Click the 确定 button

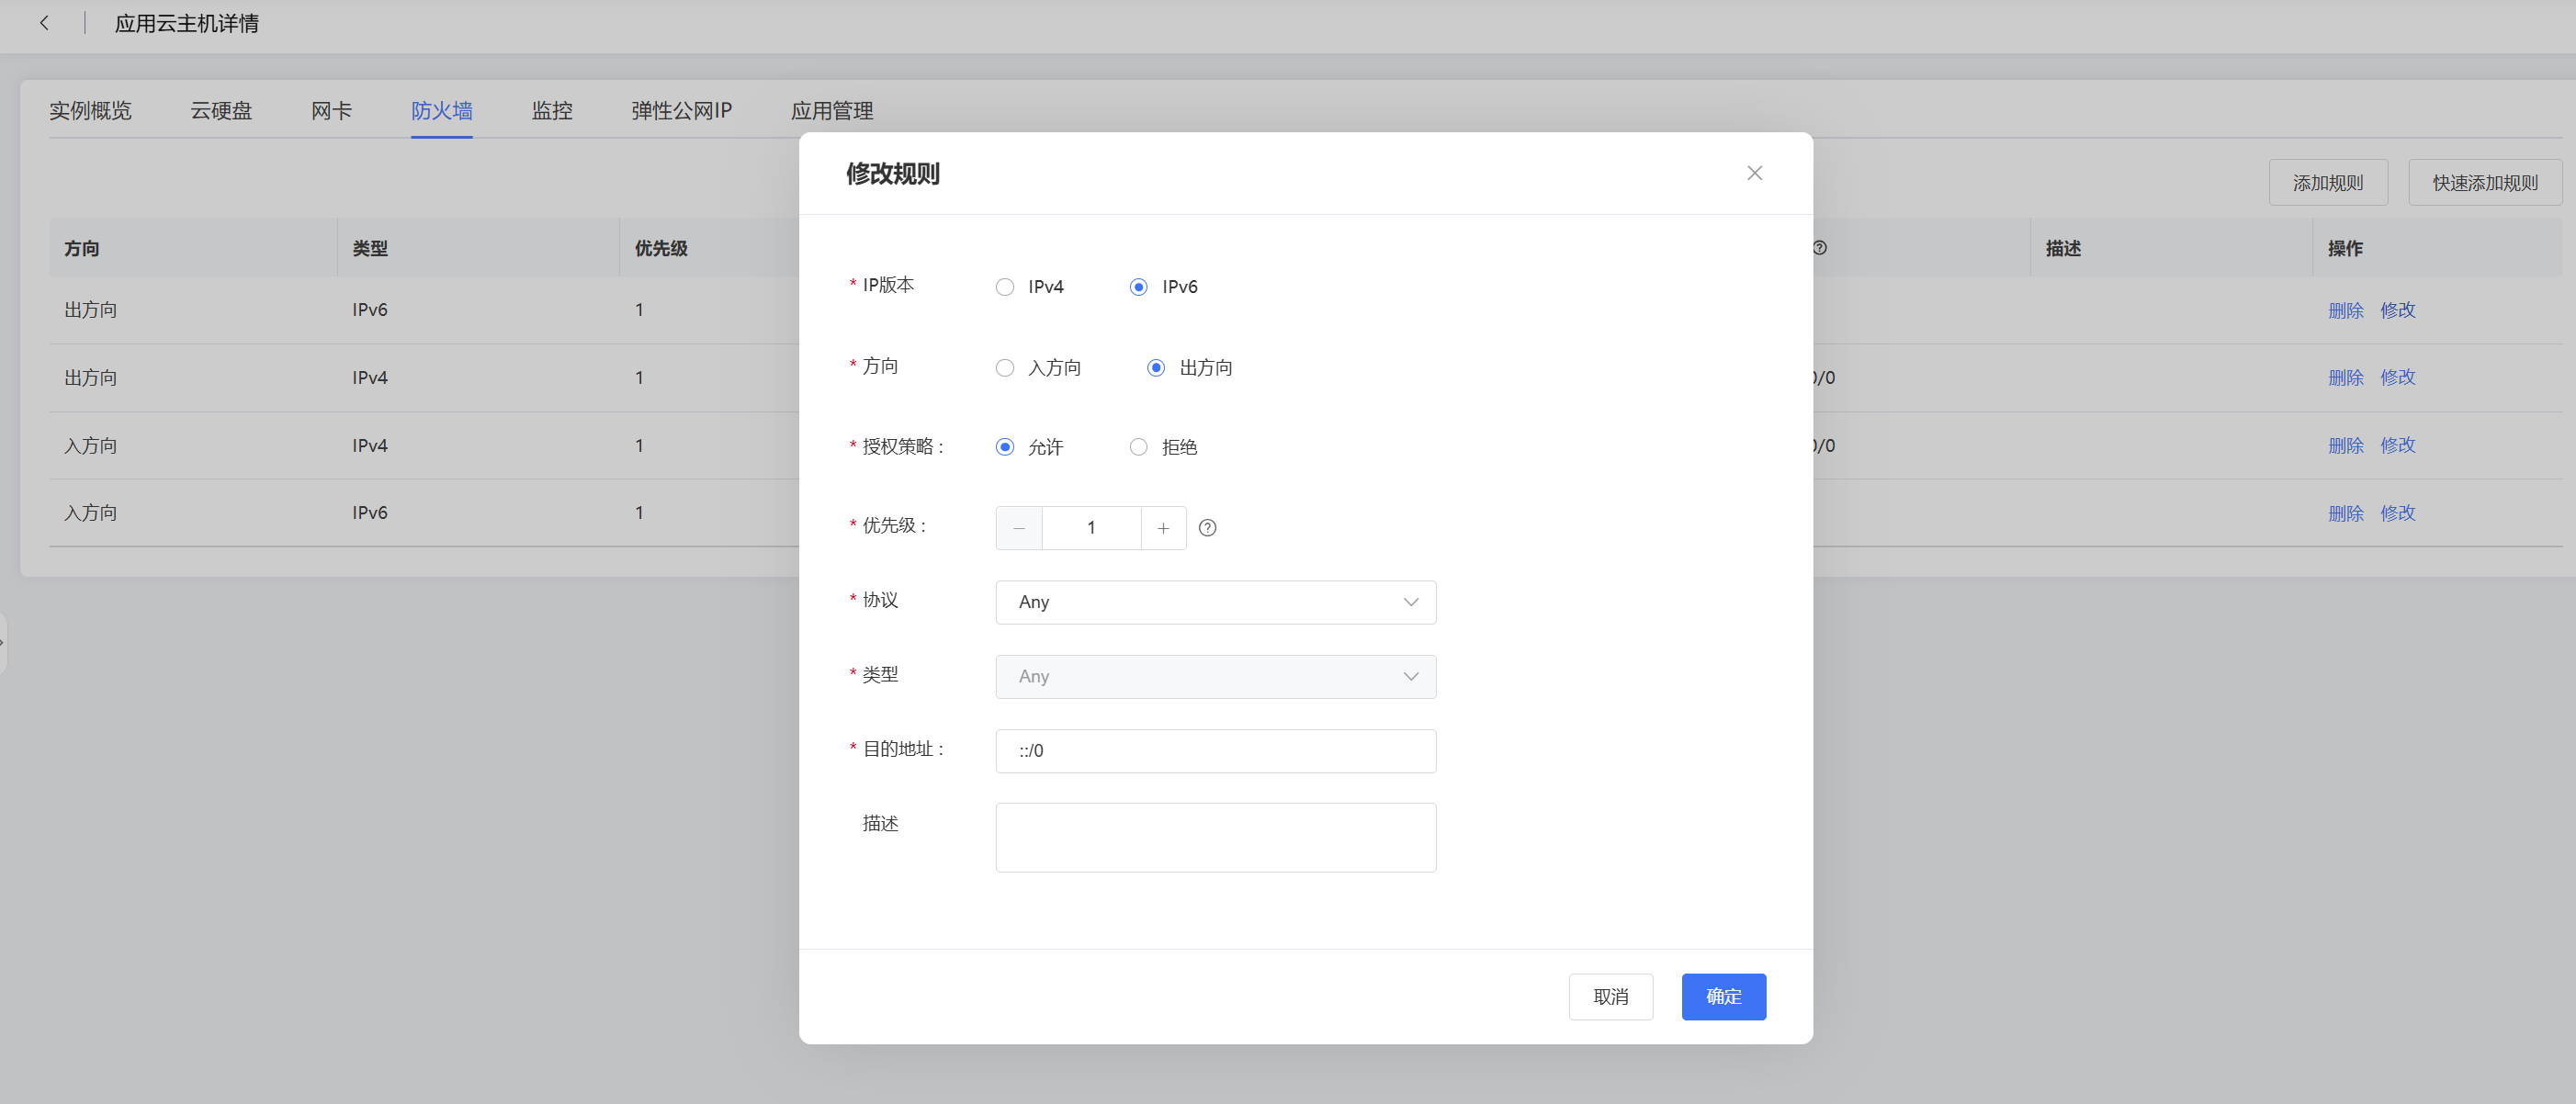1724,997
